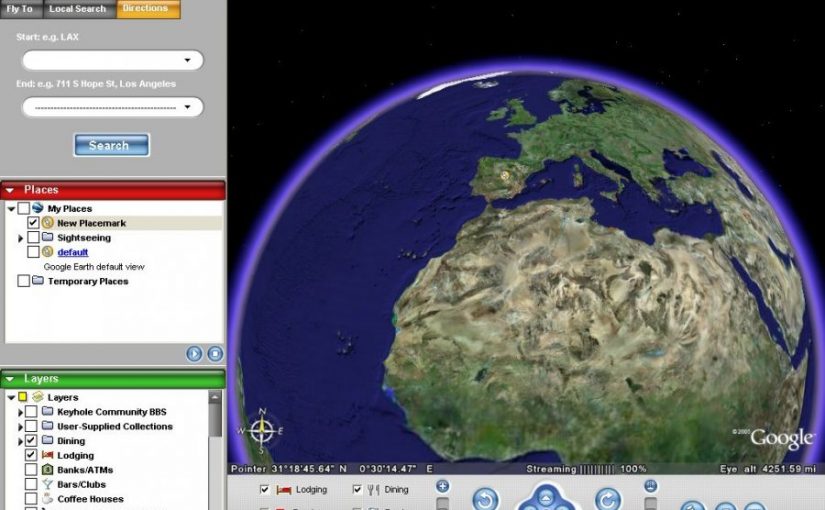Image resolution: width=825 pixels, height=510 pixels.
Task: Click the Layers stack icon
Action: coord(38,397)
